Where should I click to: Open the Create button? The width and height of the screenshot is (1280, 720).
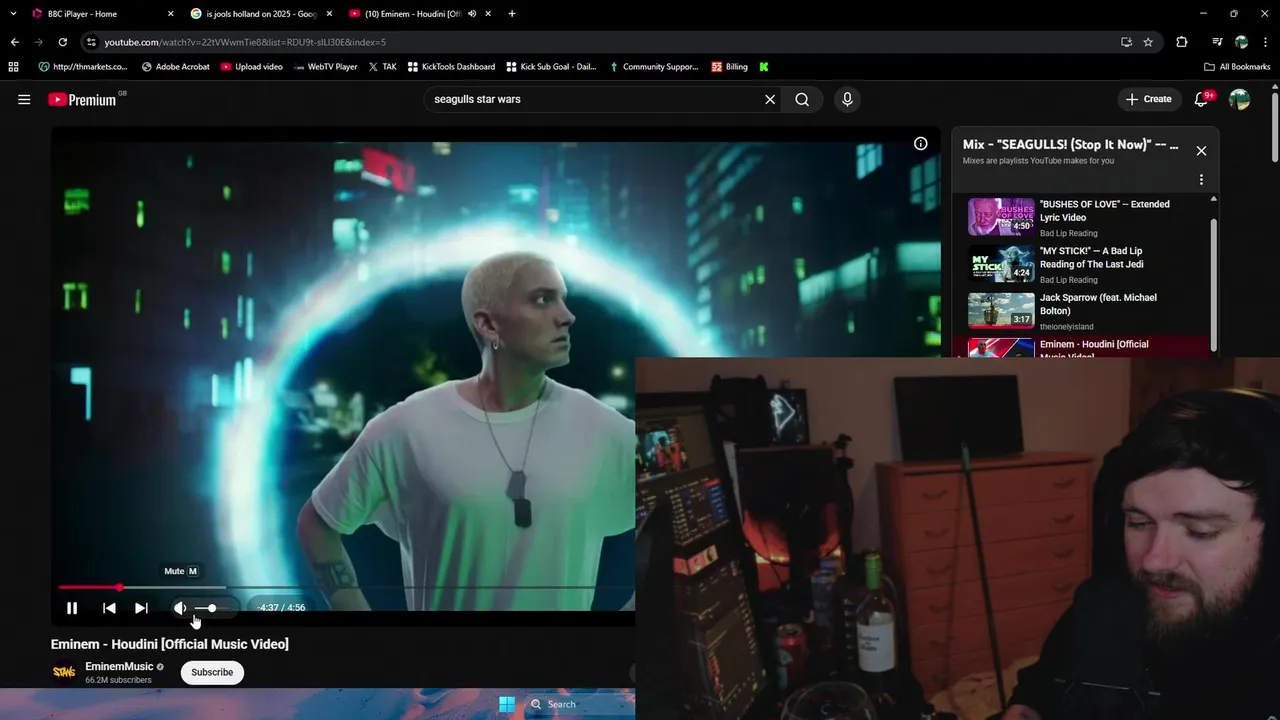pos(1148,99)
